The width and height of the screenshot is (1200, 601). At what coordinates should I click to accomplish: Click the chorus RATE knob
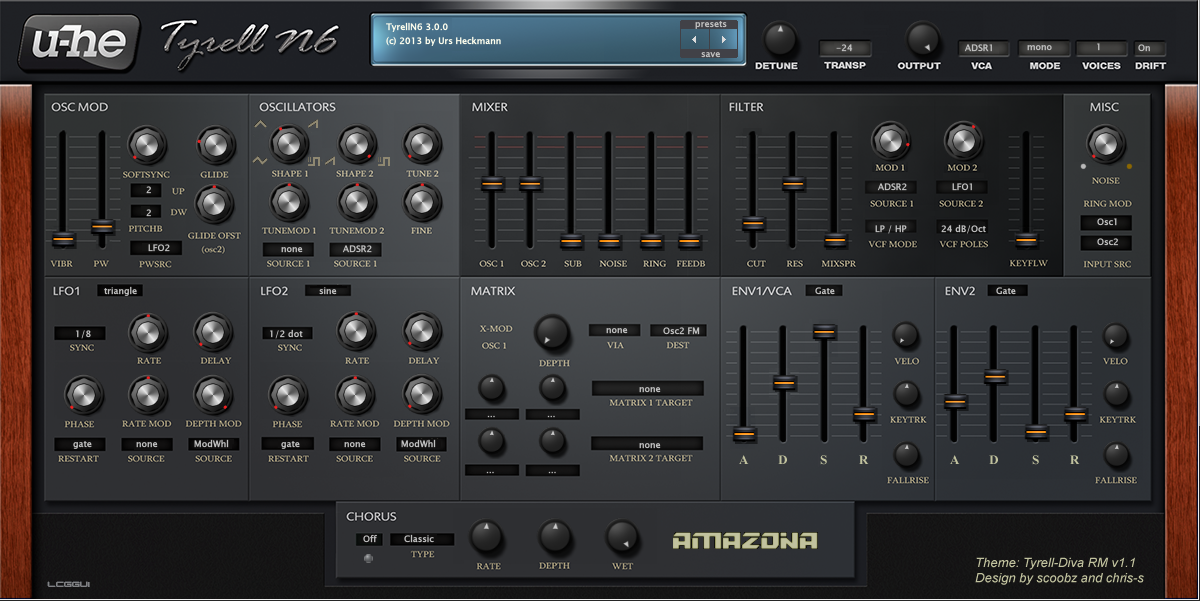click(x=486, y=538)
